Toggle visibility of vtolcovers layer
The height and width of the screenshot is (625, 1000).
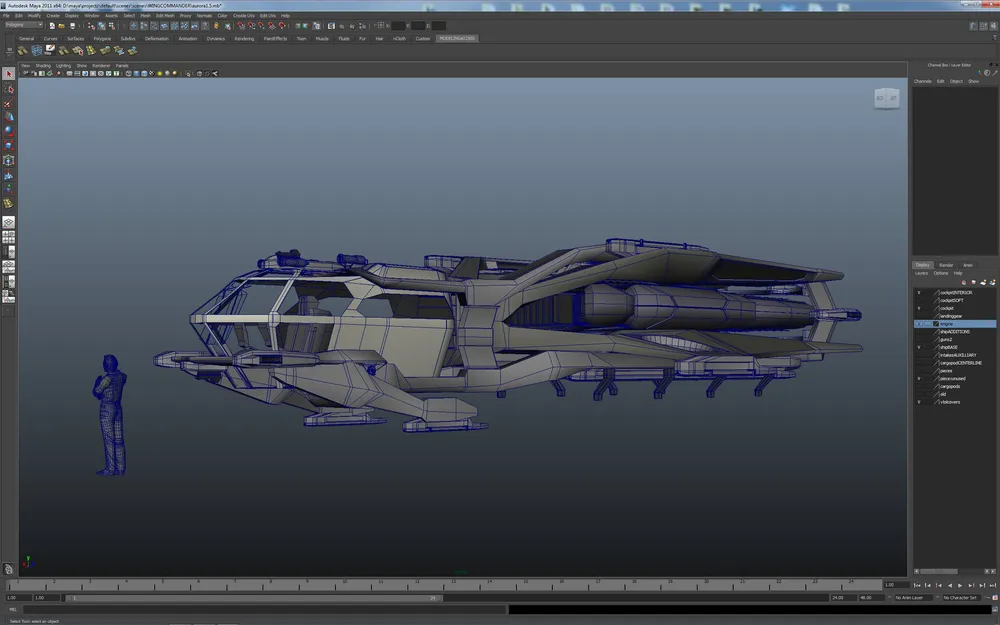point(919,402)
